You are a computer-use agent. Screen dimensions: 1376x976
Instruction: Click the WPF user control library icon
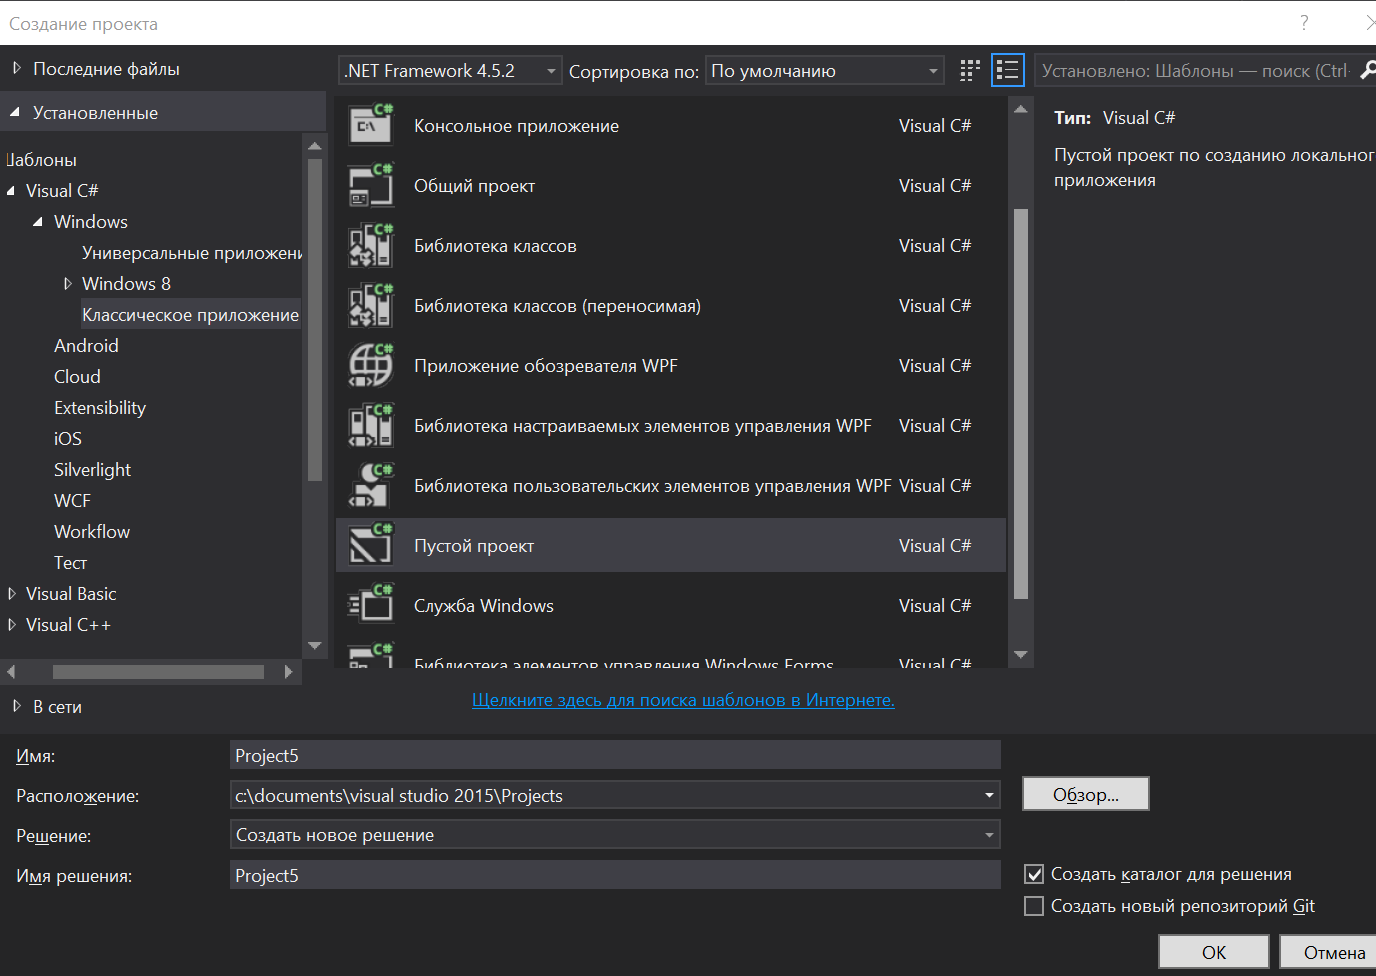pos(370,485)
